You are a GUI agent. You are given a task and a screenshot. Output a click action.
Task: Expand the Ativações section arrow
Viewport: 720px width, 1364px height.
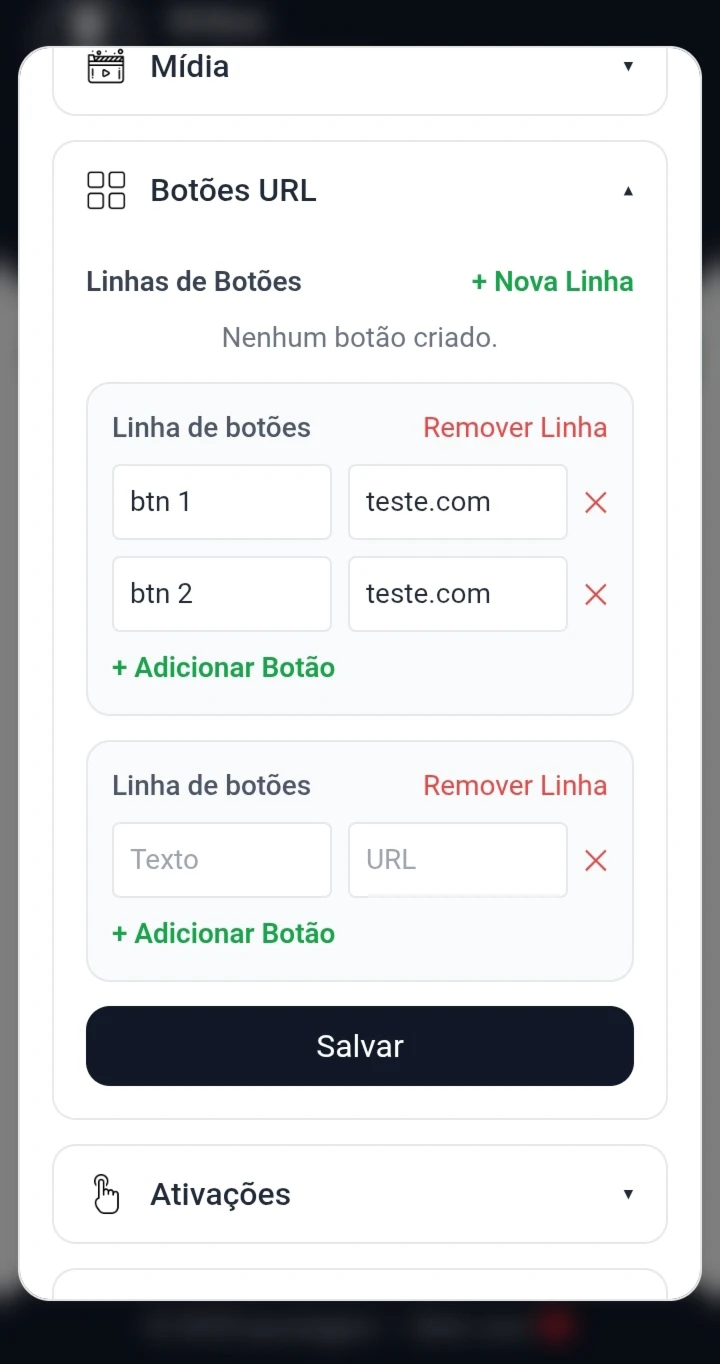coord(628,1194)
